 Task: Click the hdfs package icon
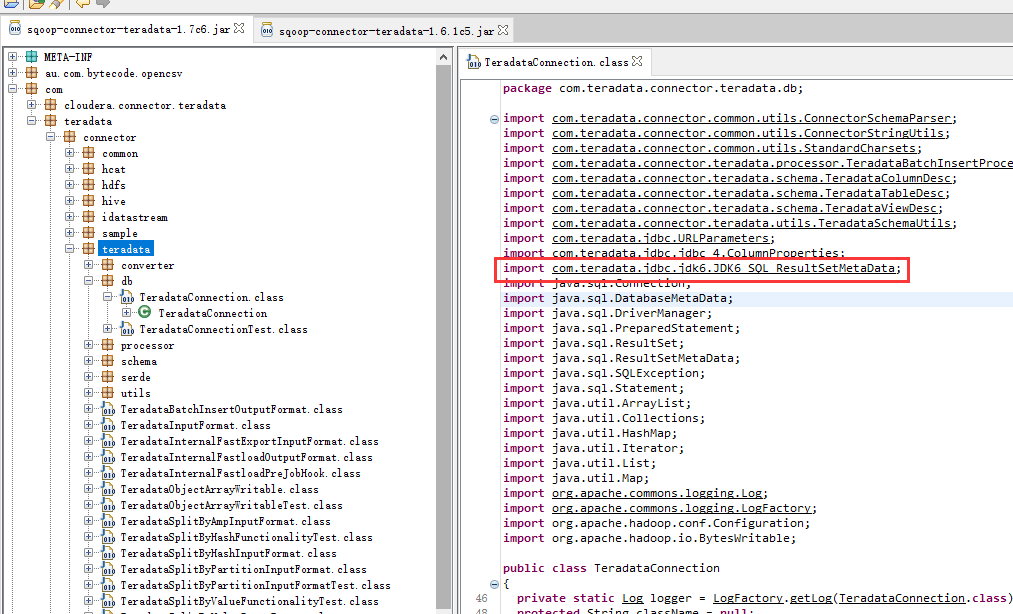pyautogui.click(x=89, y=185)
